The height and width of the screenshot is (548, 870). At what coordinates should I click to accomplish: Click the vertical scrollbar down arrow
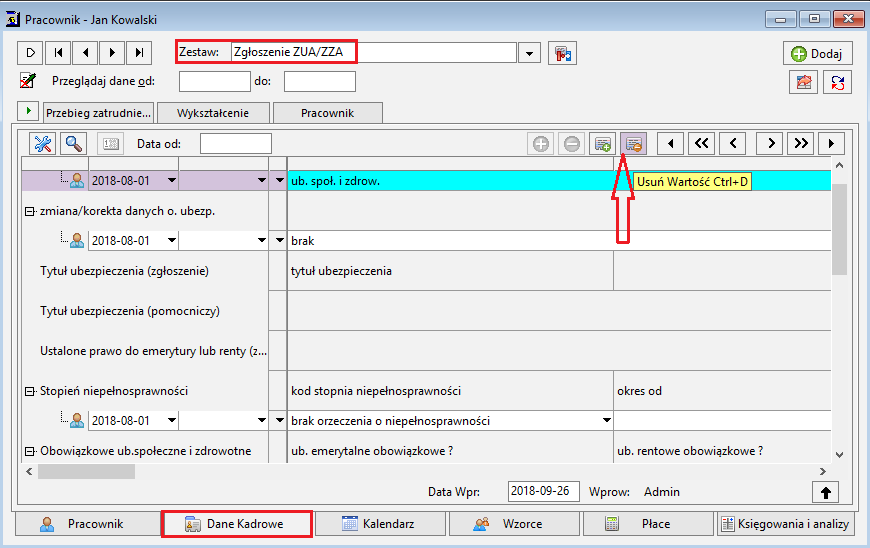click(839, 455)
